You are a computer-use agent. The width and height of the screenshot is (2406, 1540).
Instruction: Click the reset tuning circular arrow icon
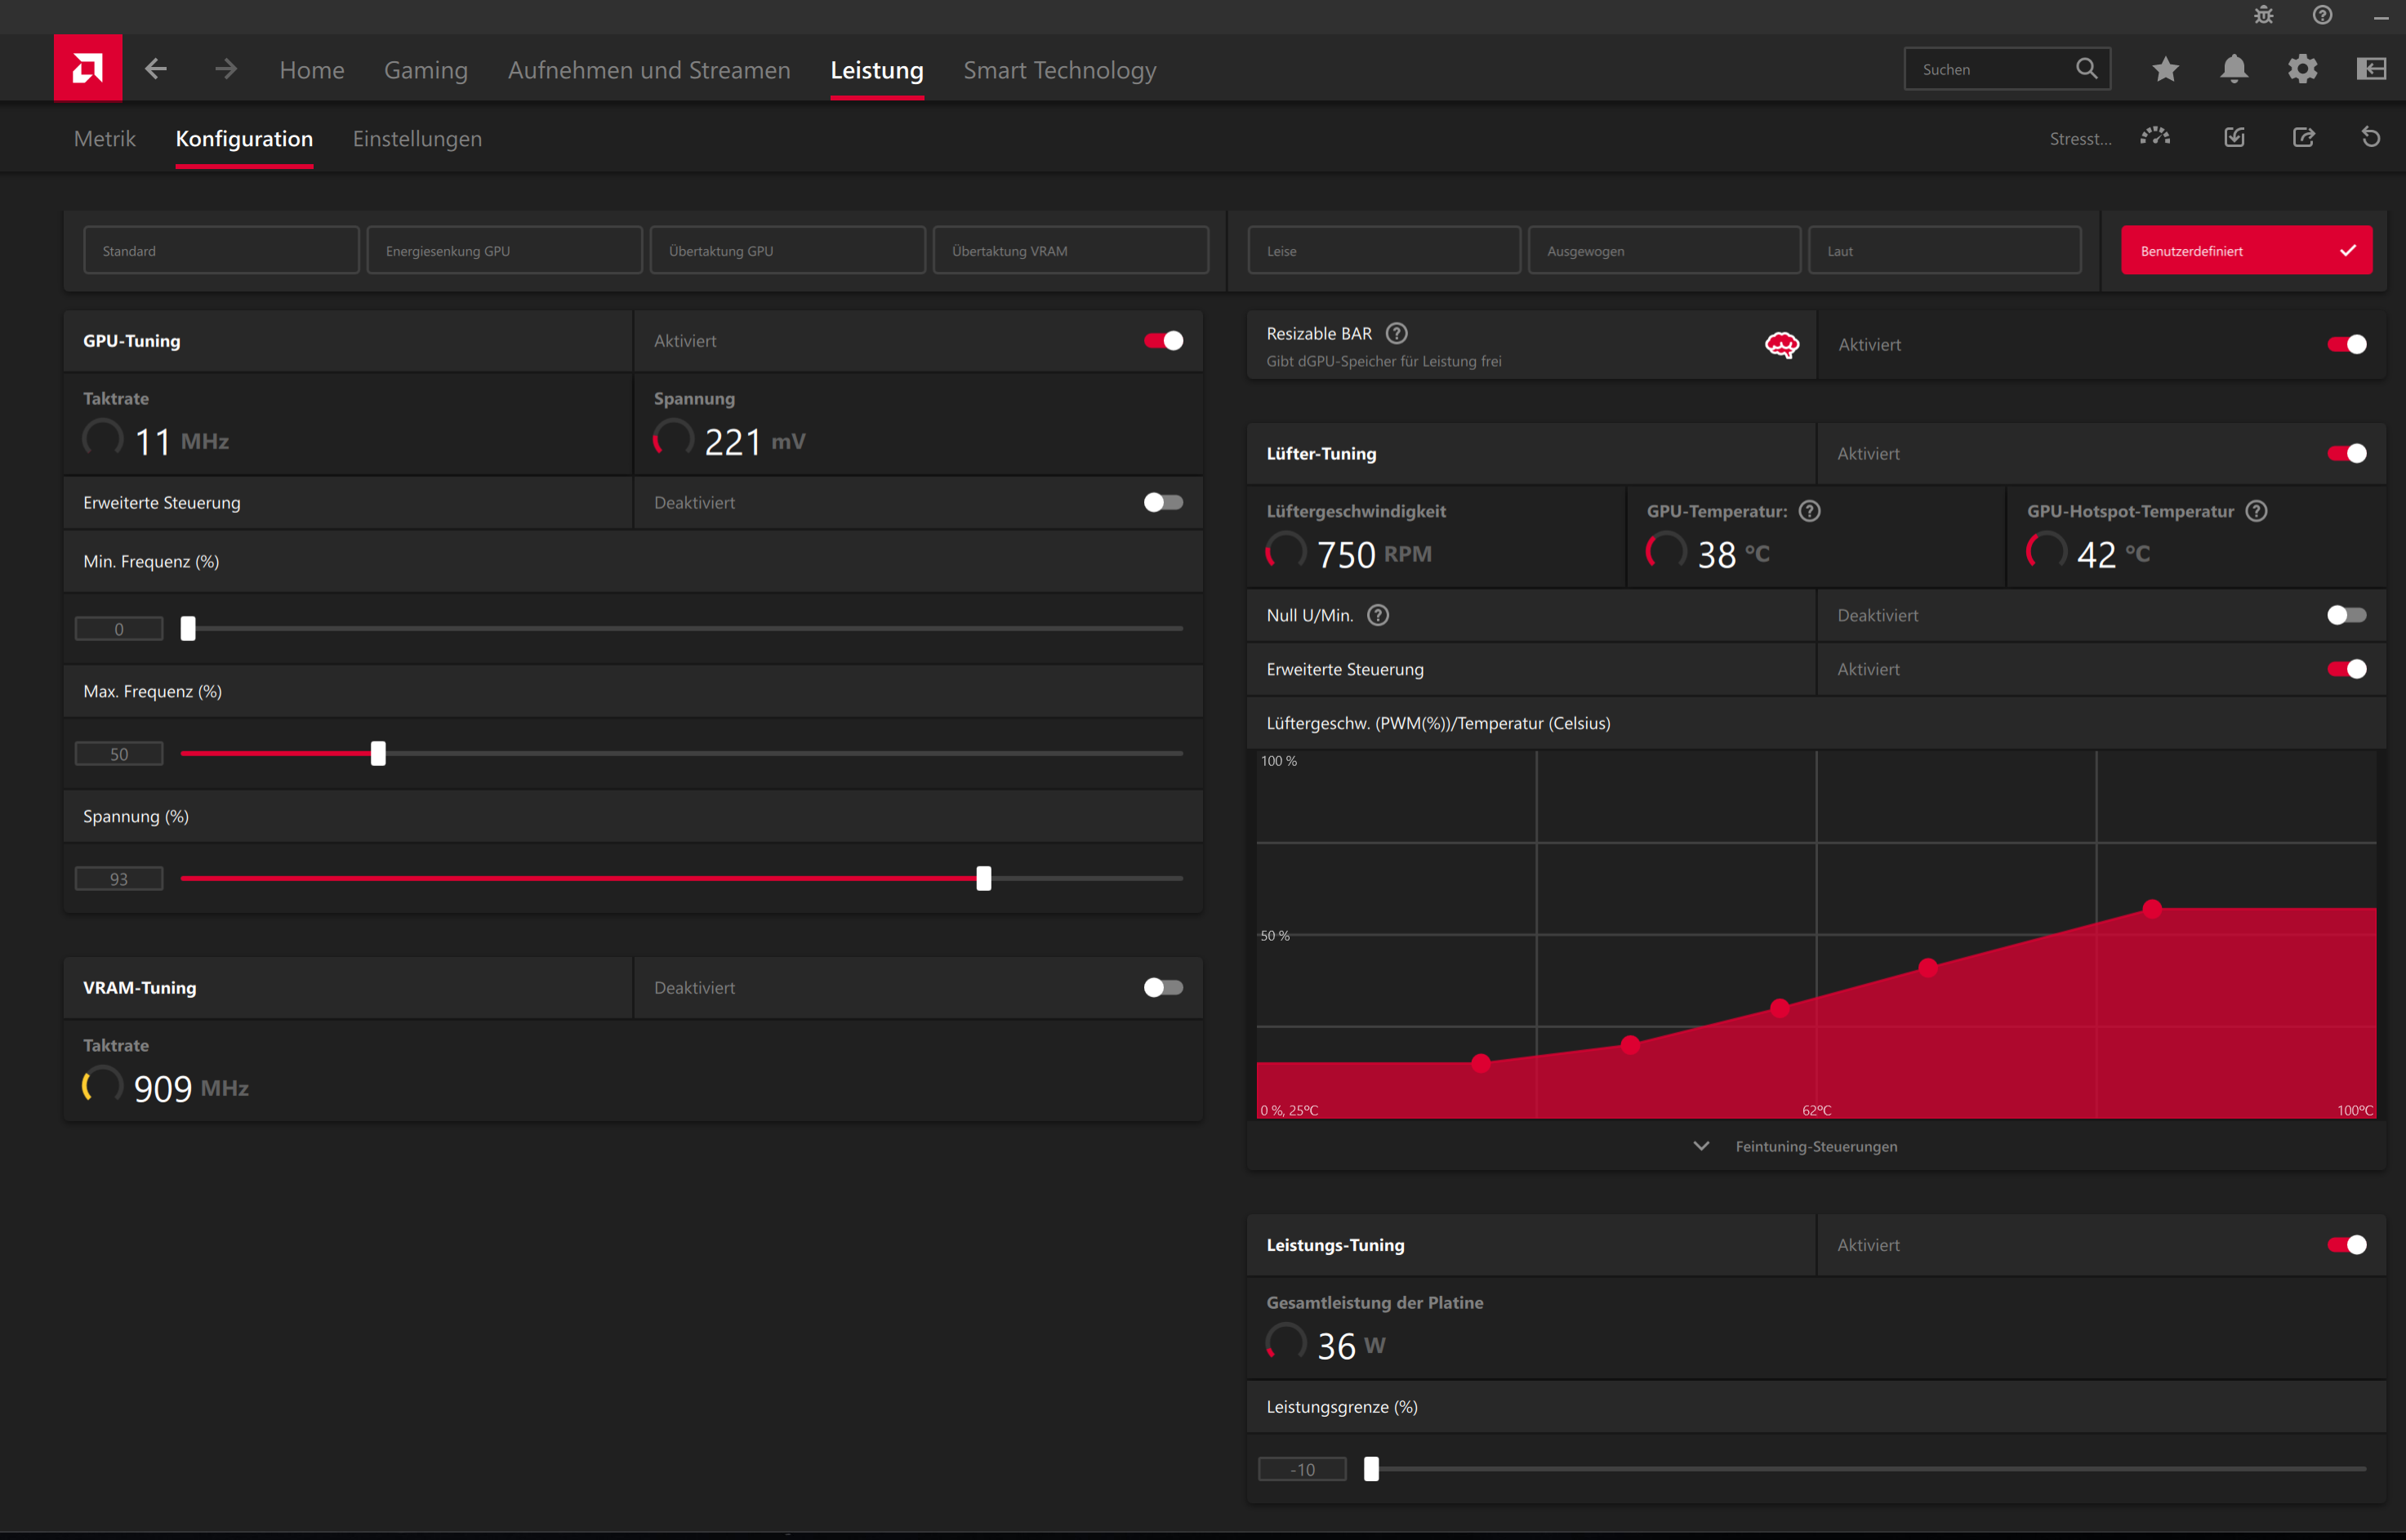[2370, 137]
